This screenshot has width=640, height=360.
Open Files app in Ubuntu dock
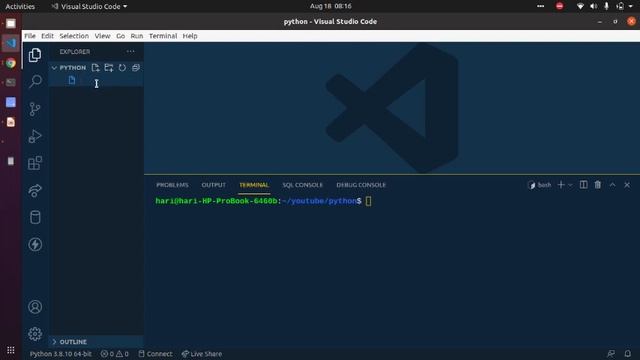(11, 23)
